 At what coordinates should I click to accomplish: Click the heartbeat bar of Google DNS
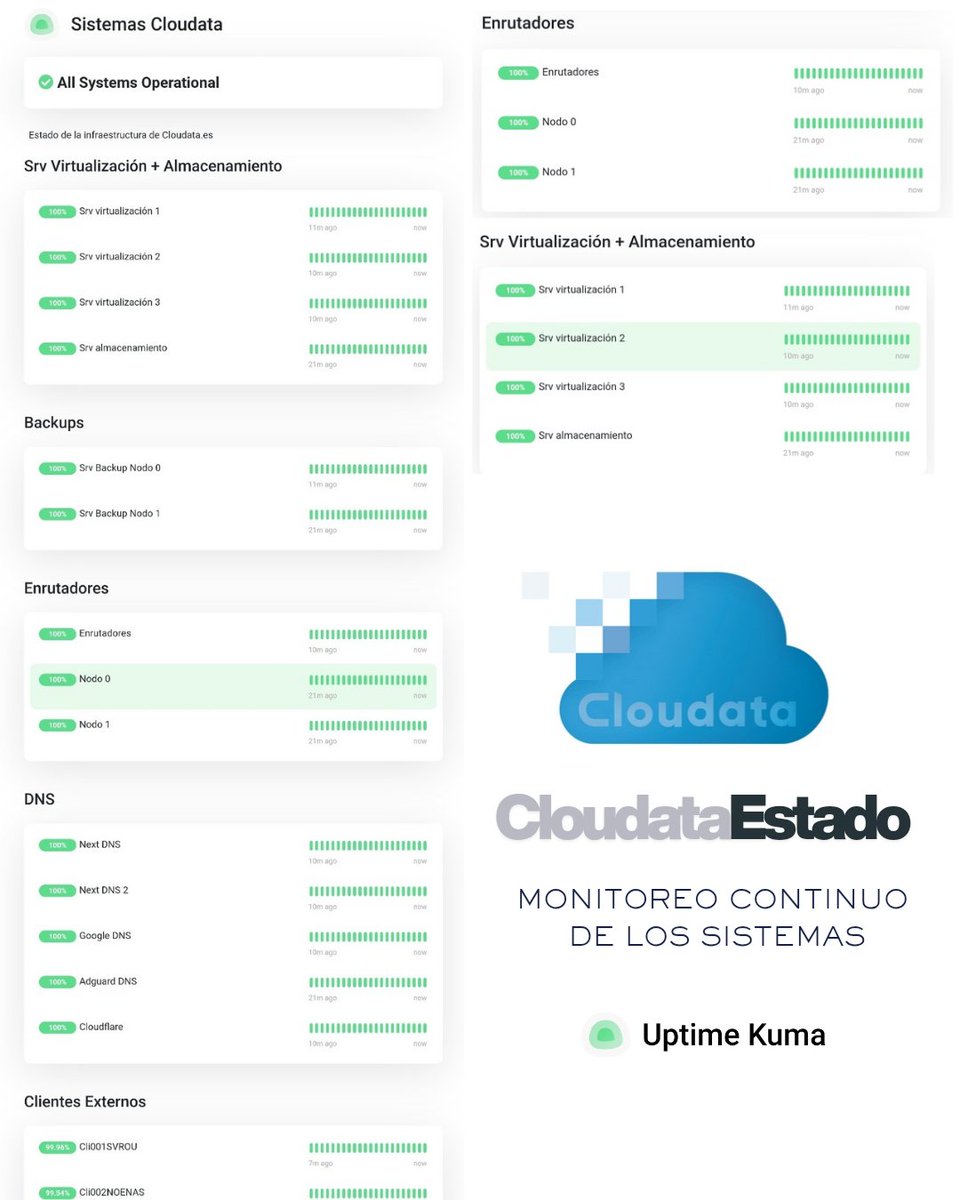tap(368, 937)
